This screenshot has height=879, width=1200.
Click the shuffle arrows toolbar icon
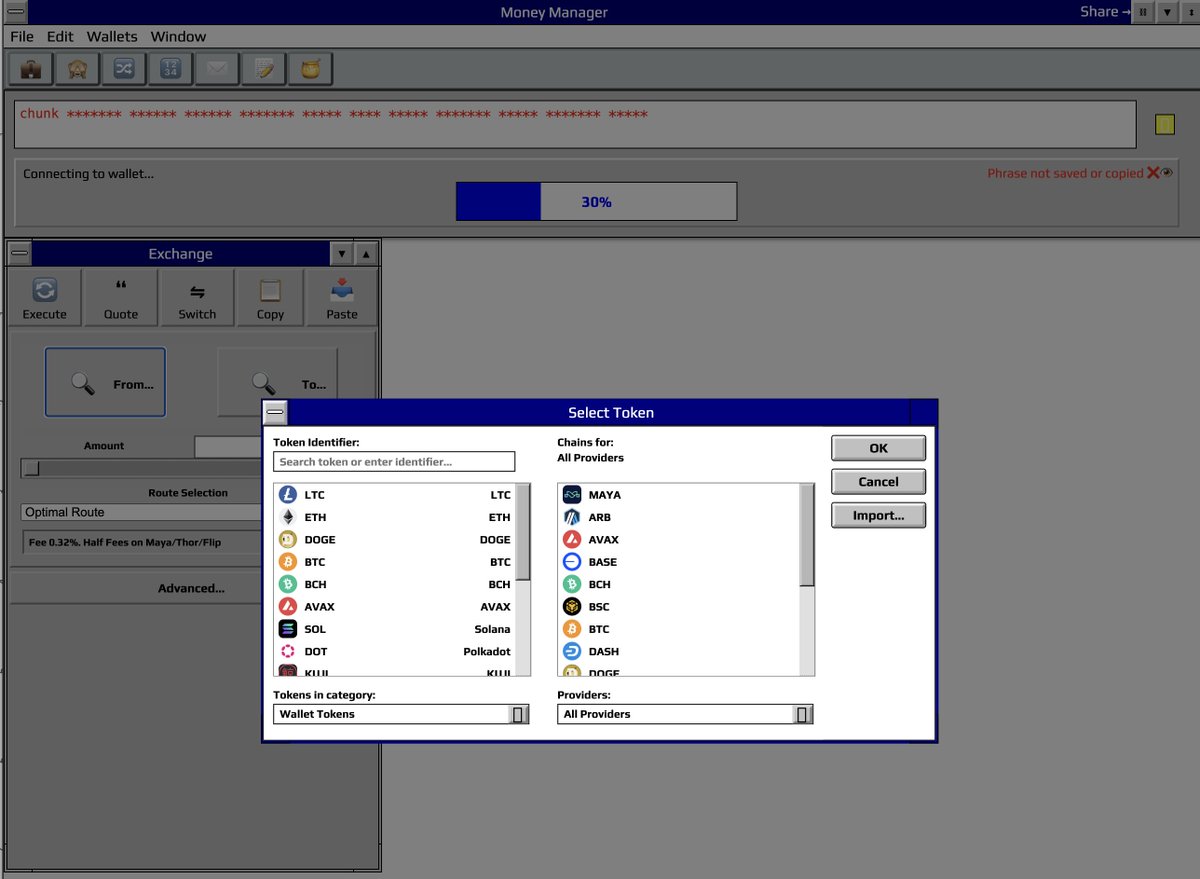[x=124, y=69]
